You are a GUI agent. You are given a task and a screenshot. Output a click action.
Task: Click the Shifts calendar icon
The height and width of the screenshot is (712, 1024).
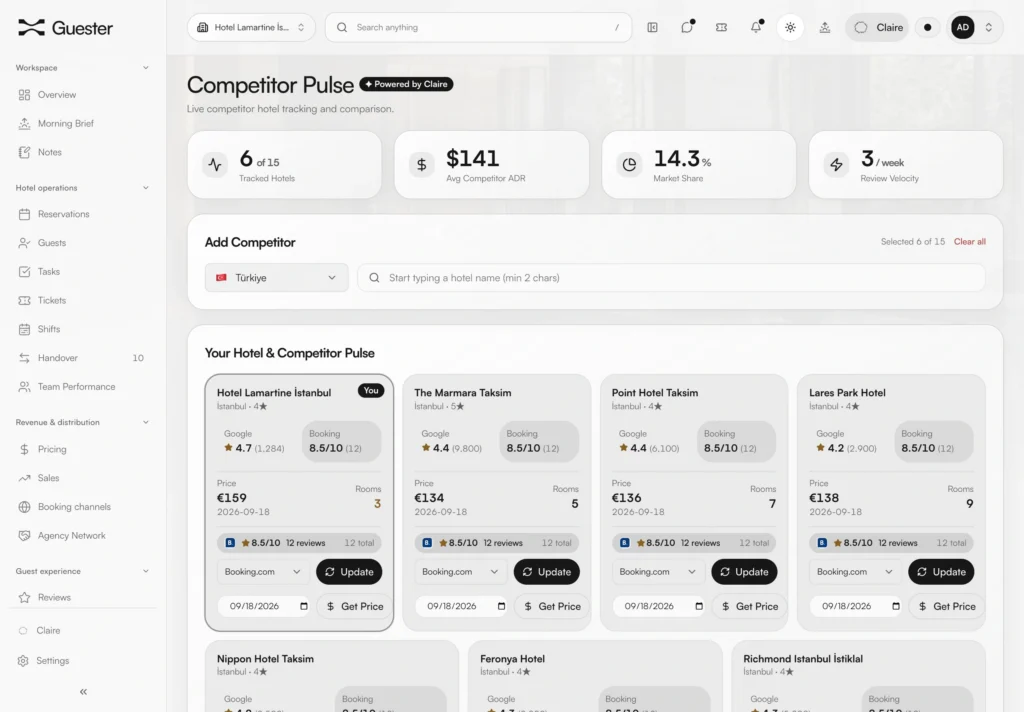(24, 329)
